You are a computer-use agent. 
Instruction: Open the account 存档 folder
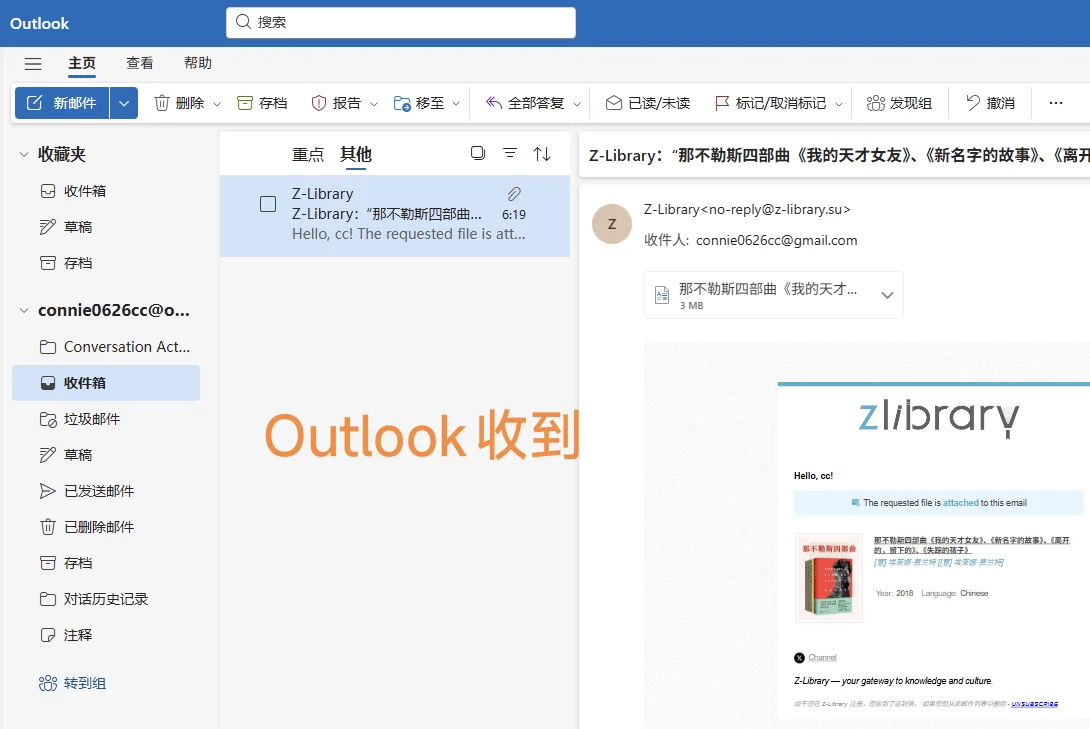(x=106, y=564)
